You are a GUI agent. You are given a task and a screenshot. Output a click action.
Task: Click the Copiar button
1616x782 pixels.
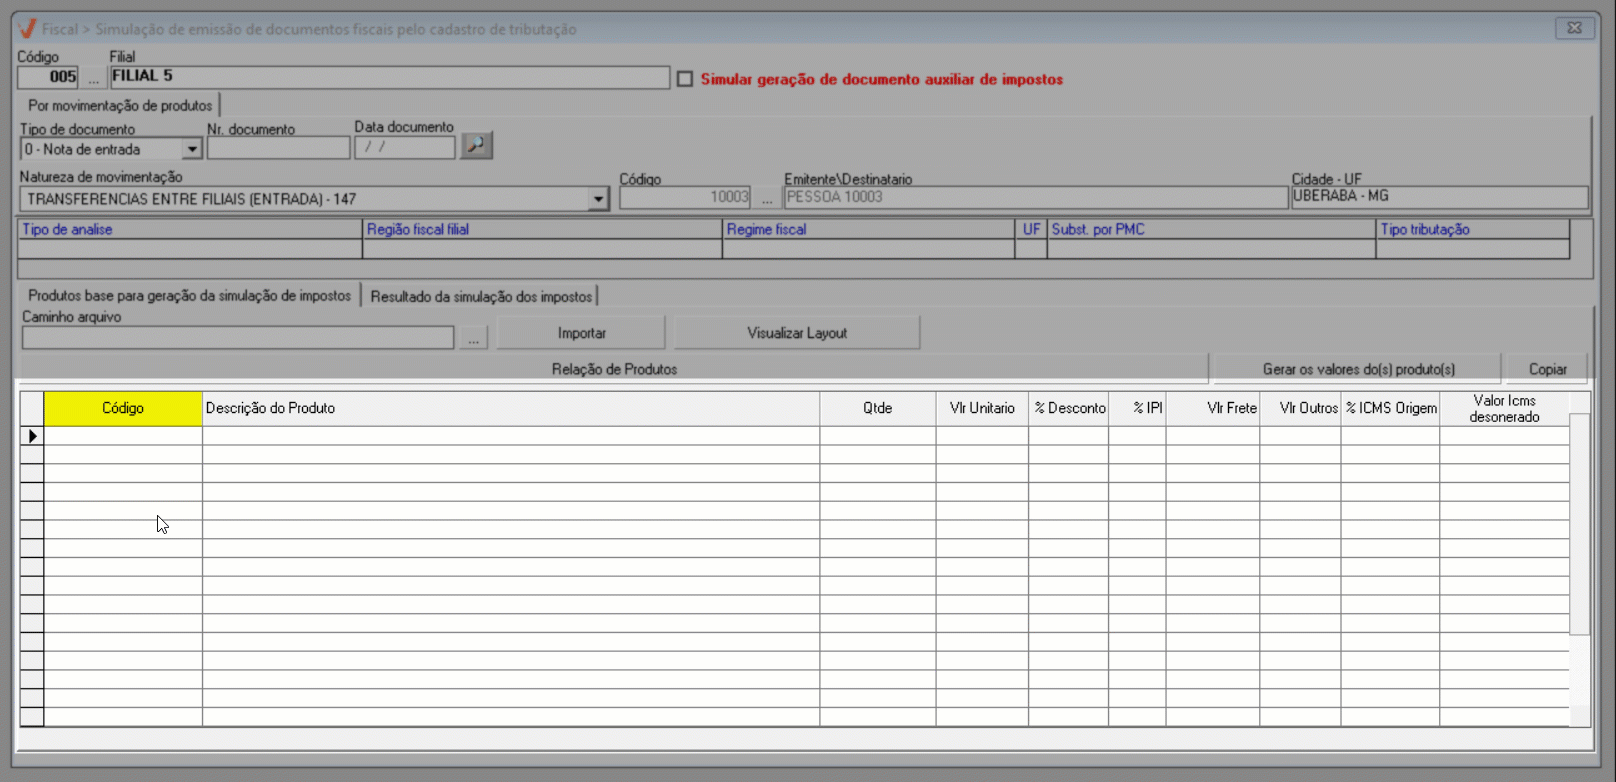point(1547,369)
